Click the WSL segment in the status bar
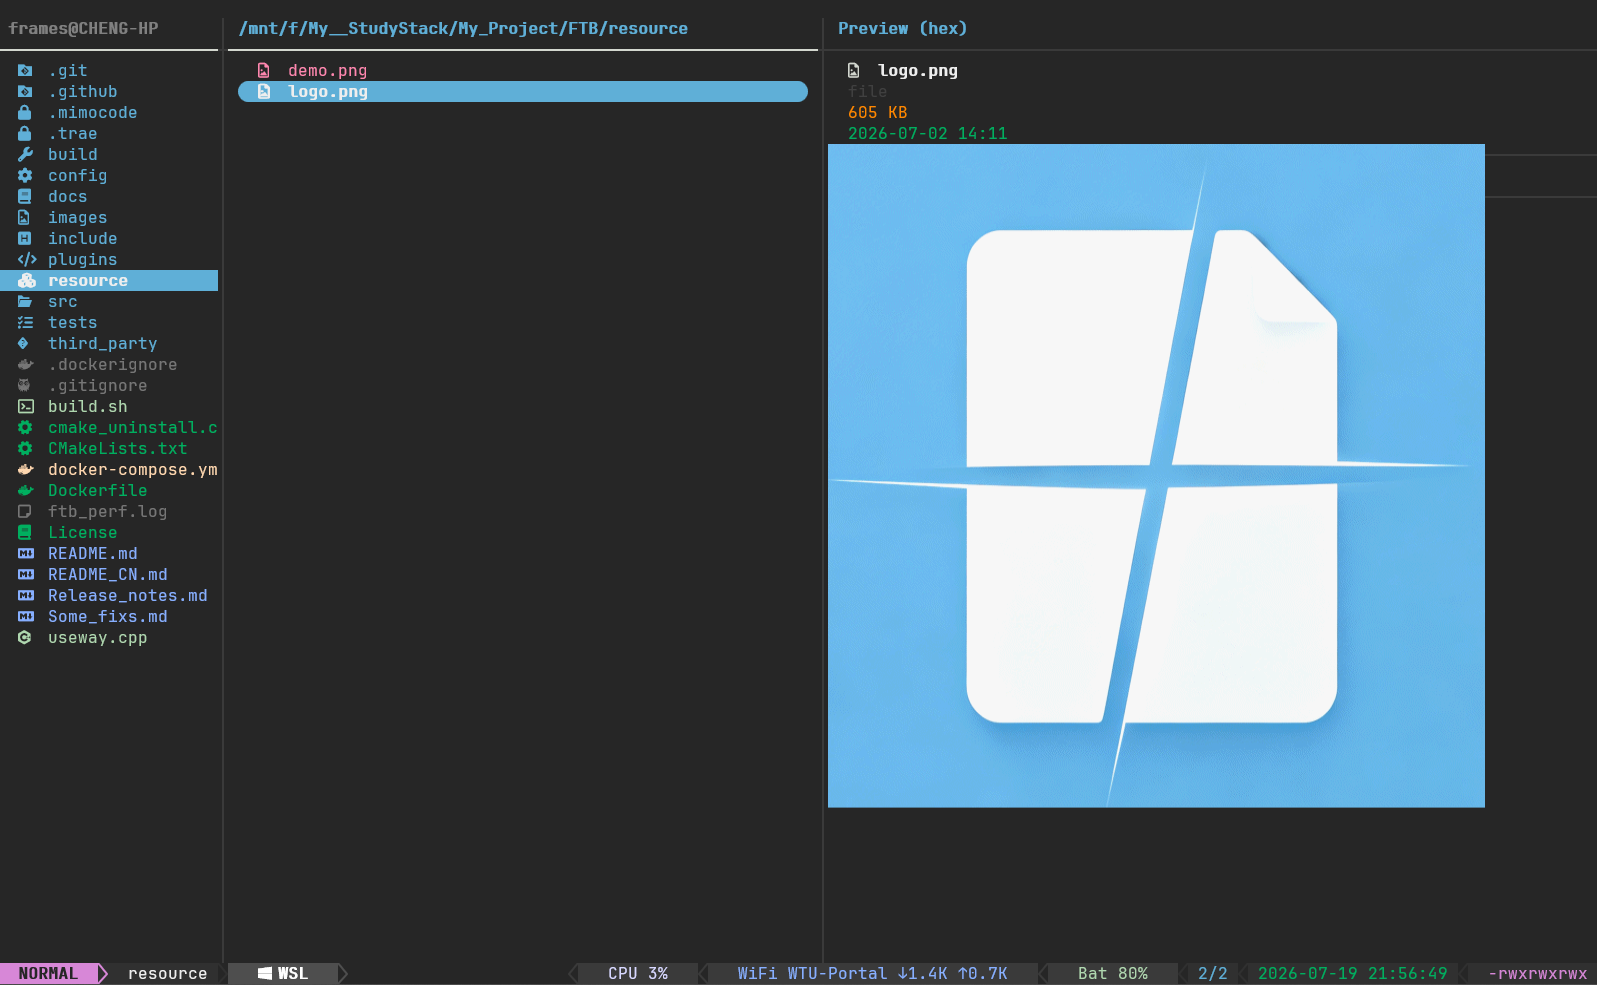Image resolution: width=1597 pixels, height=985 pixels. (283, 973)
